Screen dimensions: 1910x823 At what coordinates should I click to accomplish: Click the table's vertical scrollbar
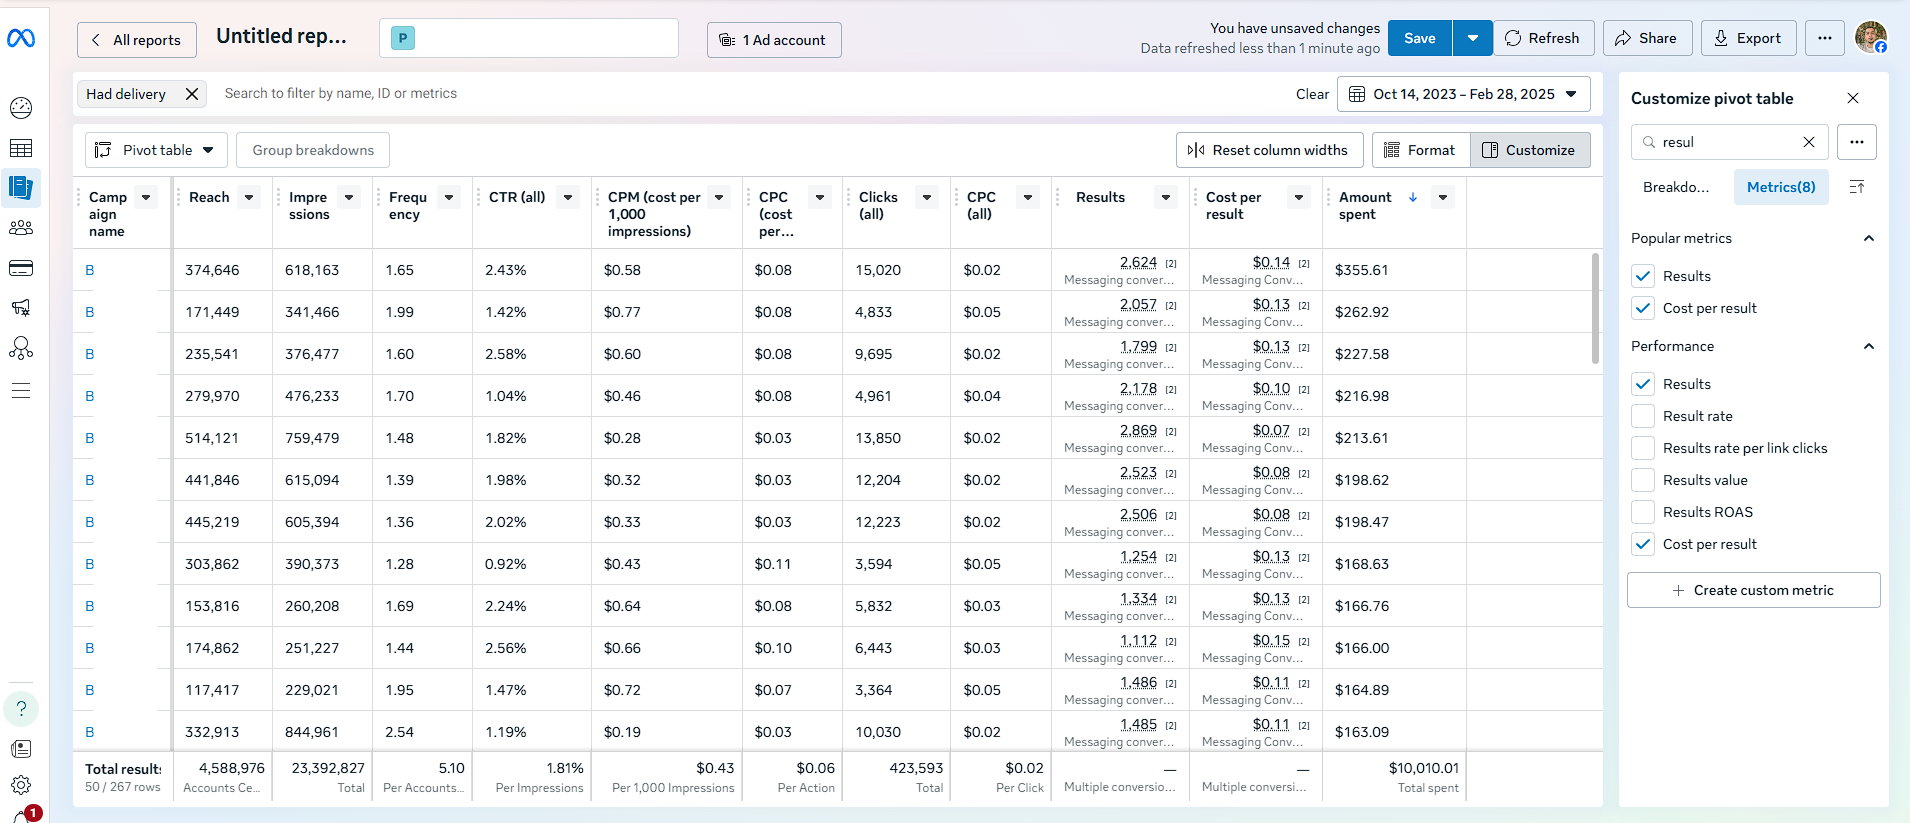pyautogui.click(x=1595, y=310)
